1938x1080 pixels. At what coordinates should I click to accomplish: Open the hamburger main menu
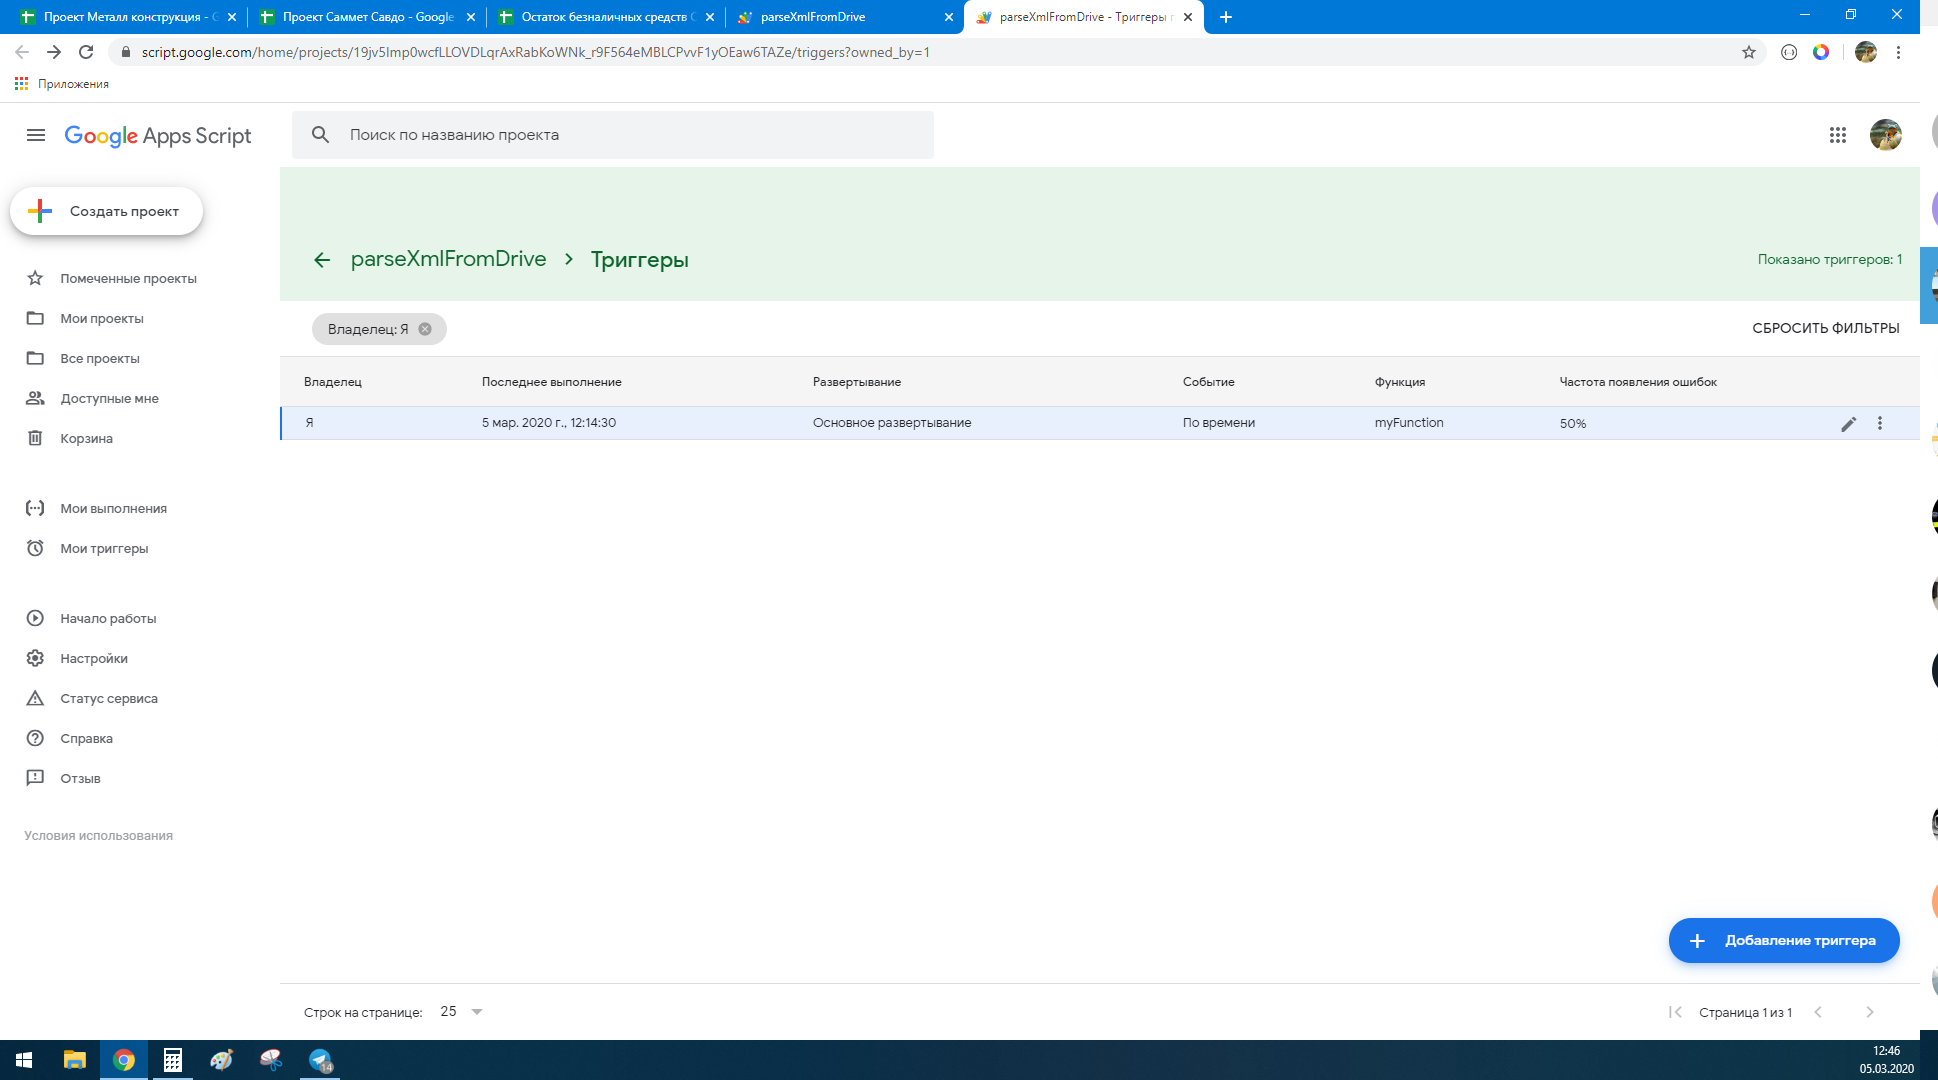click(x=36, y=135)
